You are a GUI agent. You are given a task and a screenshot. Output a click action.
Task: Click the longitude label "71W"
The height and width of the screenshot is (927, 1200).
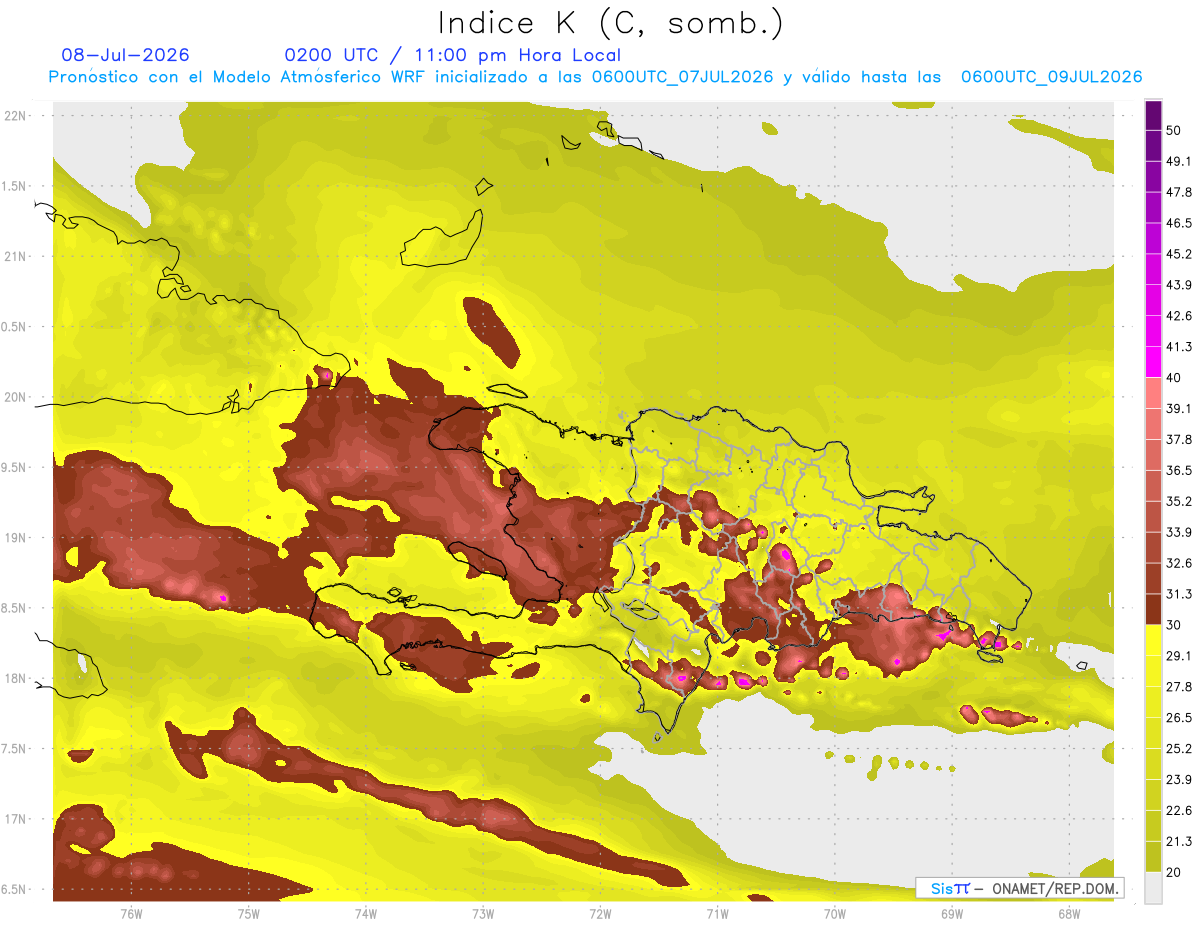(717, 914)
